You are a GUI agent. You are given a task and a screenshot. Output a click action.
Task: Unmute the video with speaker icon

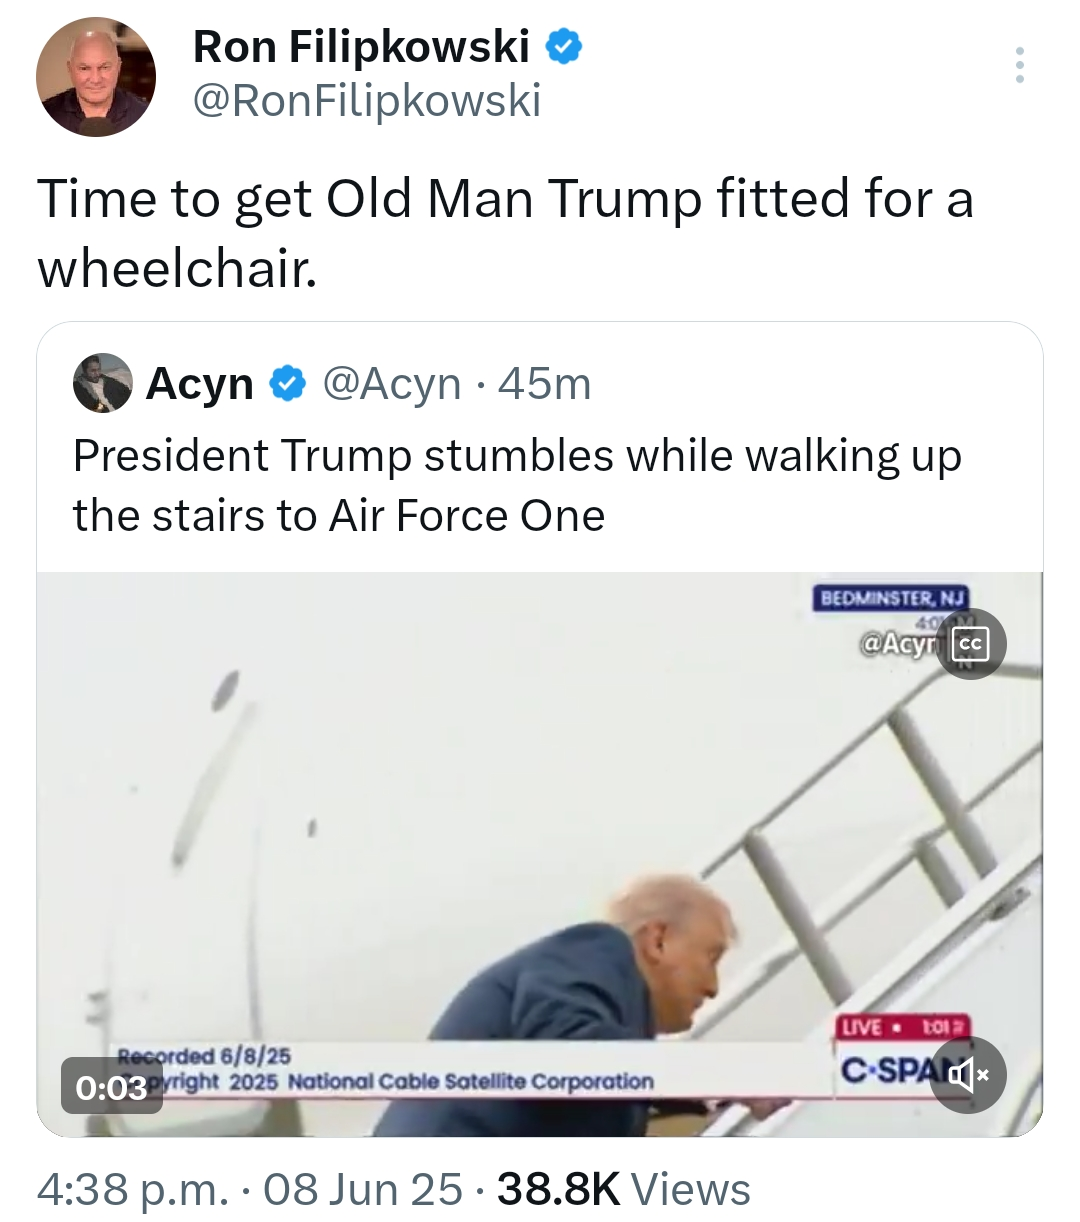point(968,1073)
